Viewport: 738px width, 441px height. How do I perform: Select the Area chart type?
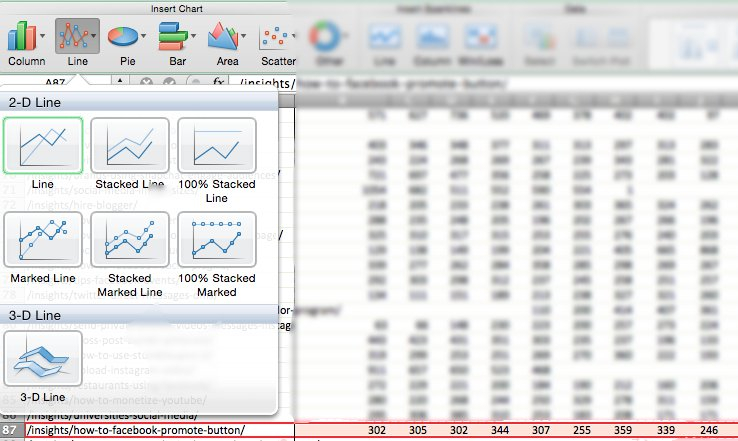pyautogui.click(x=227, y=43)
